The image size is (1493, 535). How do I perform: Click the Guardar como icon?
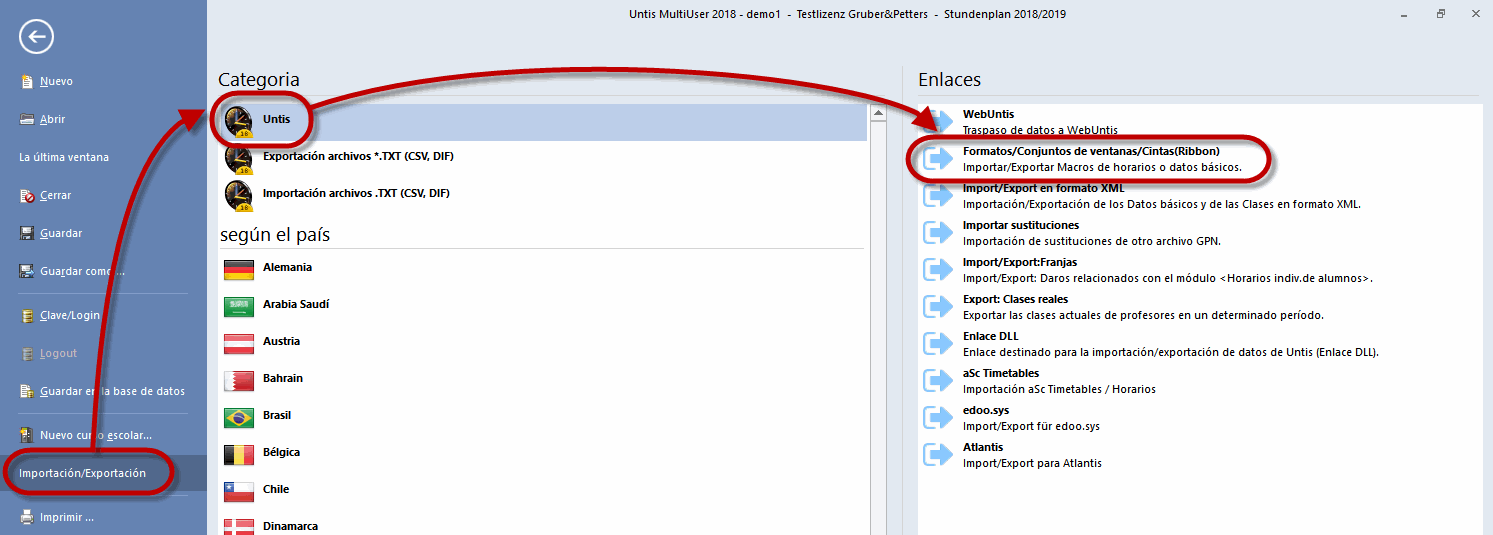coord(28,271)
